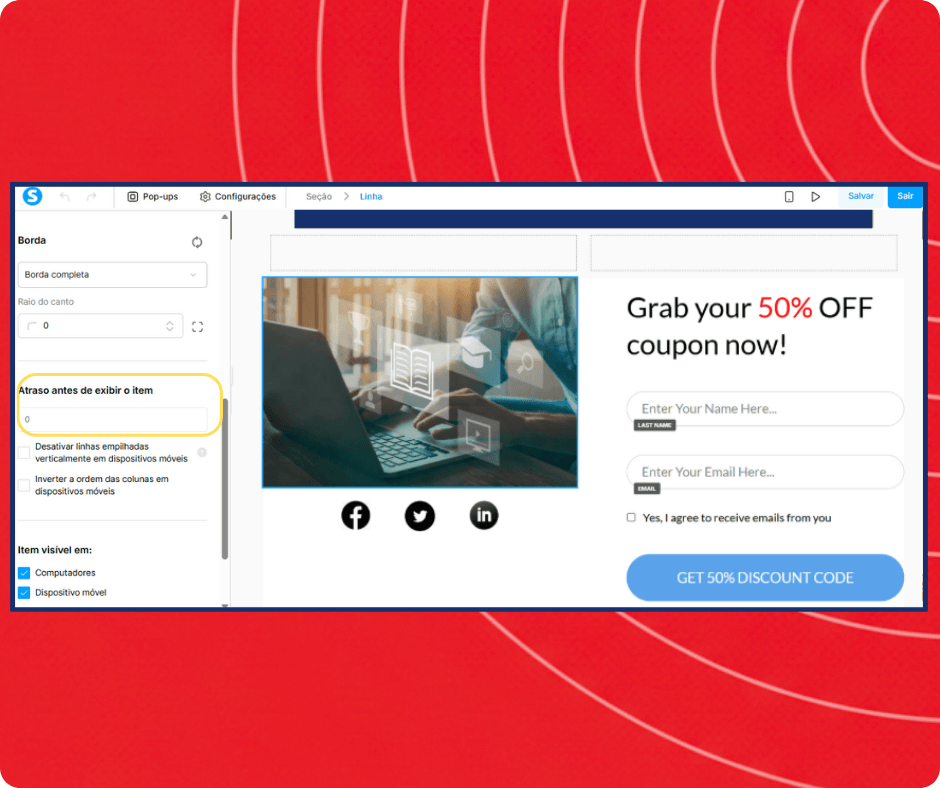The width and height of the screenshot is (940, 788).
Task: Select the dark blue header bar
Action: pos(583,219)
